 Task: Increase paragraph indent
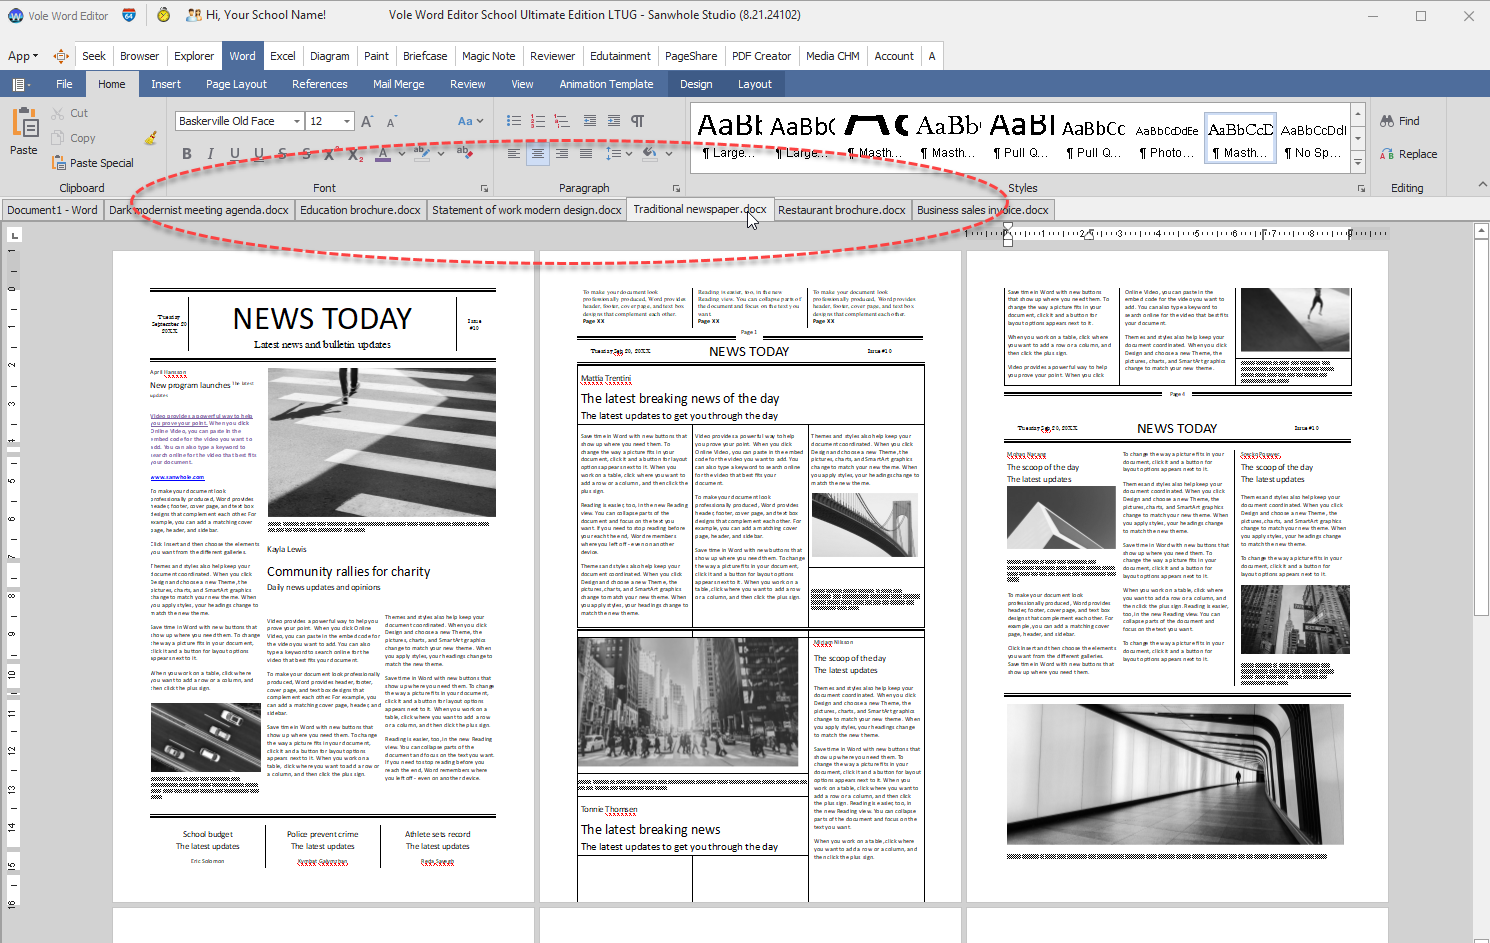coord(613,121)
